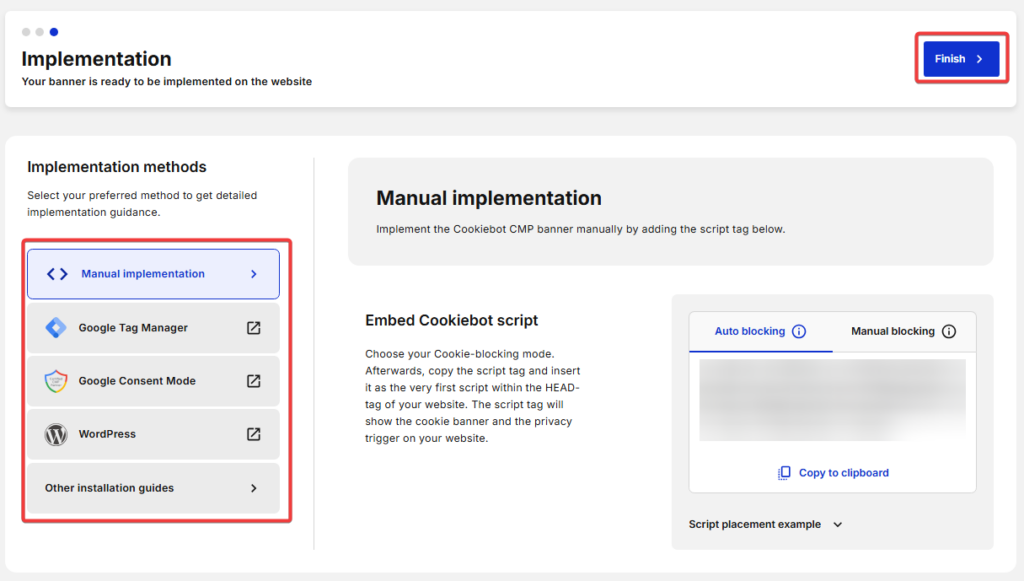Click the first gray stepper dot

[25, 31]
